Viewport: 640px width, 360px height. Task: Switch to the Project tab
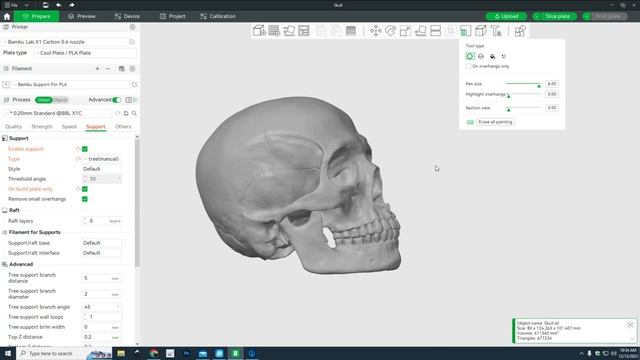pyautogui.click(x=173, y=16)
